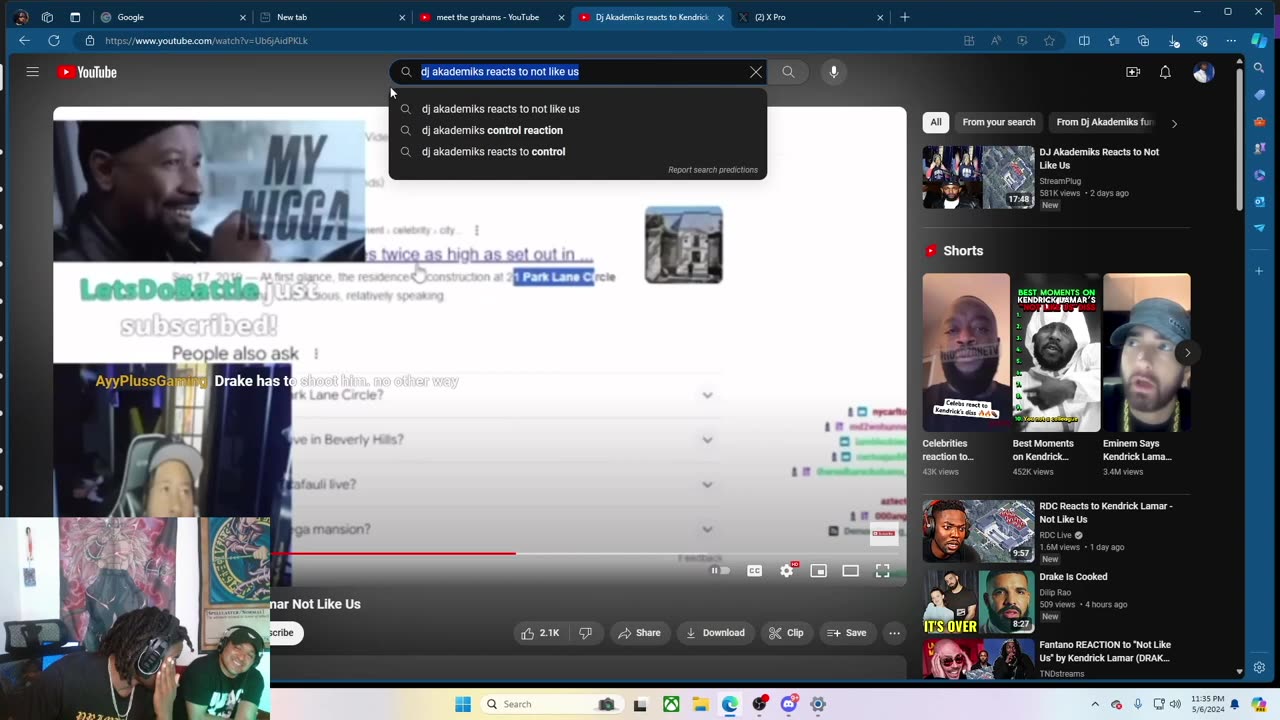
Task: Select the 'From your search' chip
Action: (x=999, y=122)
